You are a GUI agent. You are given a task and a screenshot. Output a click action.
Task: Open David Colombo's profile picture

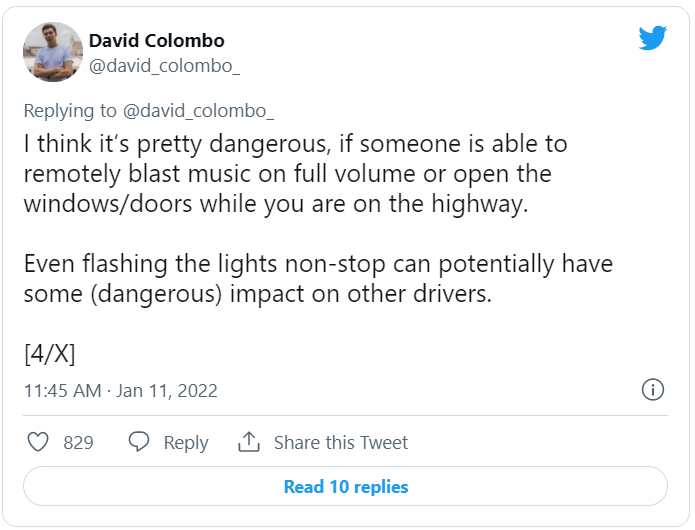(53, 52)
